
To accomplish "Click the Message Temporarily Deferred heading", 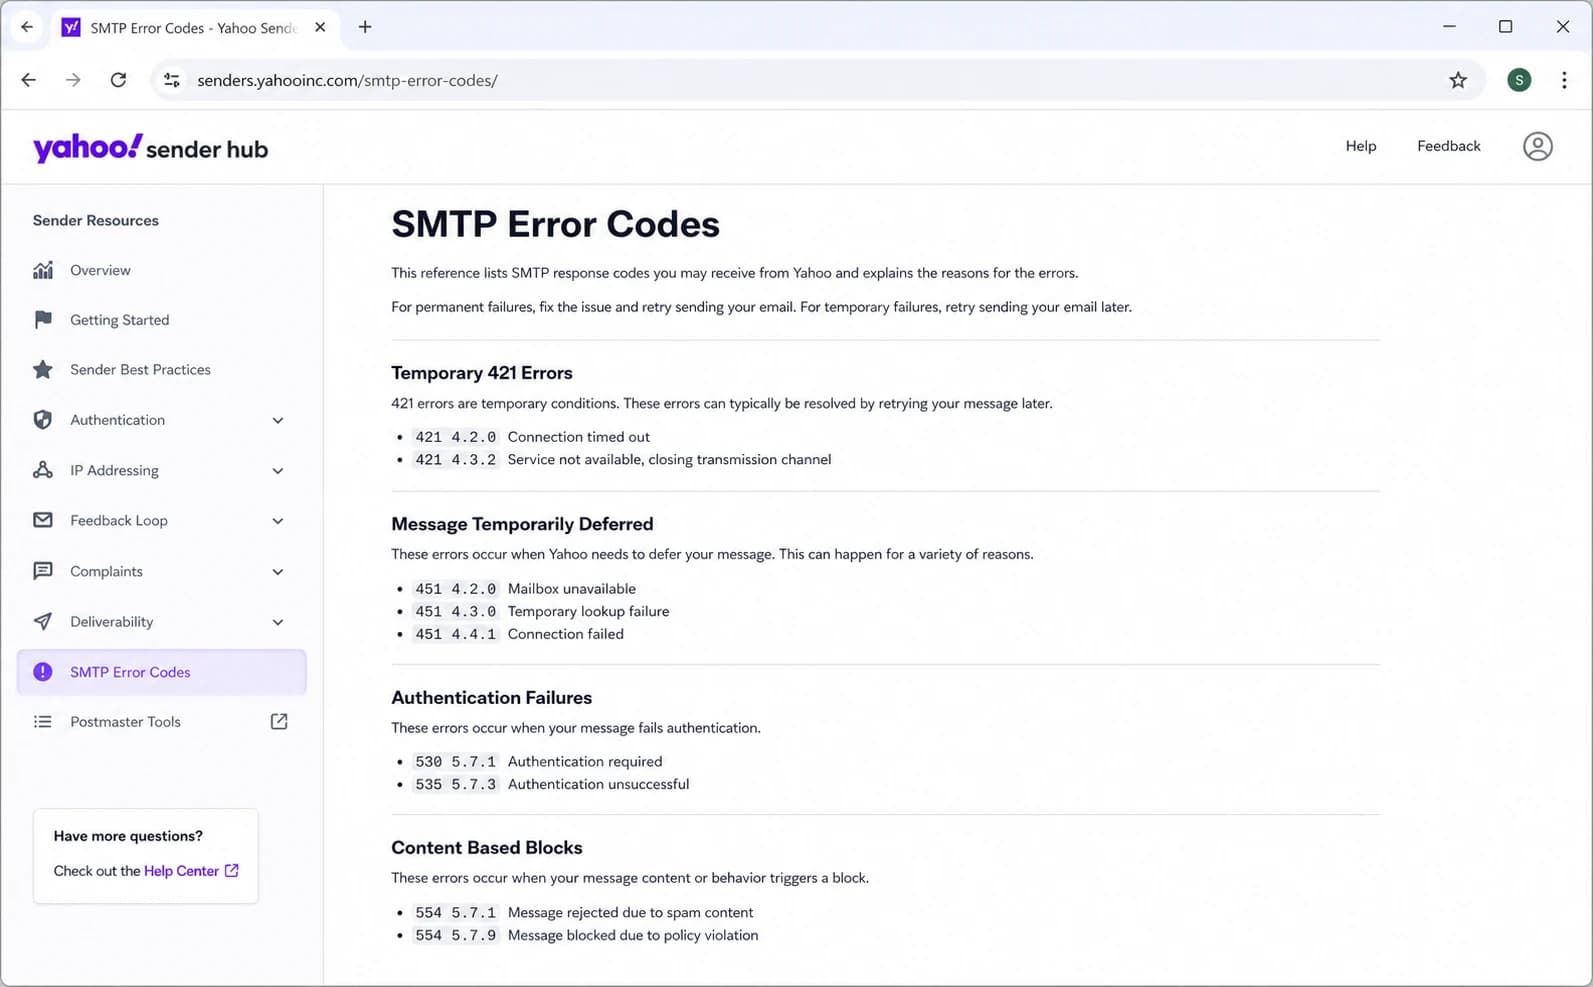I will [522, 524].
